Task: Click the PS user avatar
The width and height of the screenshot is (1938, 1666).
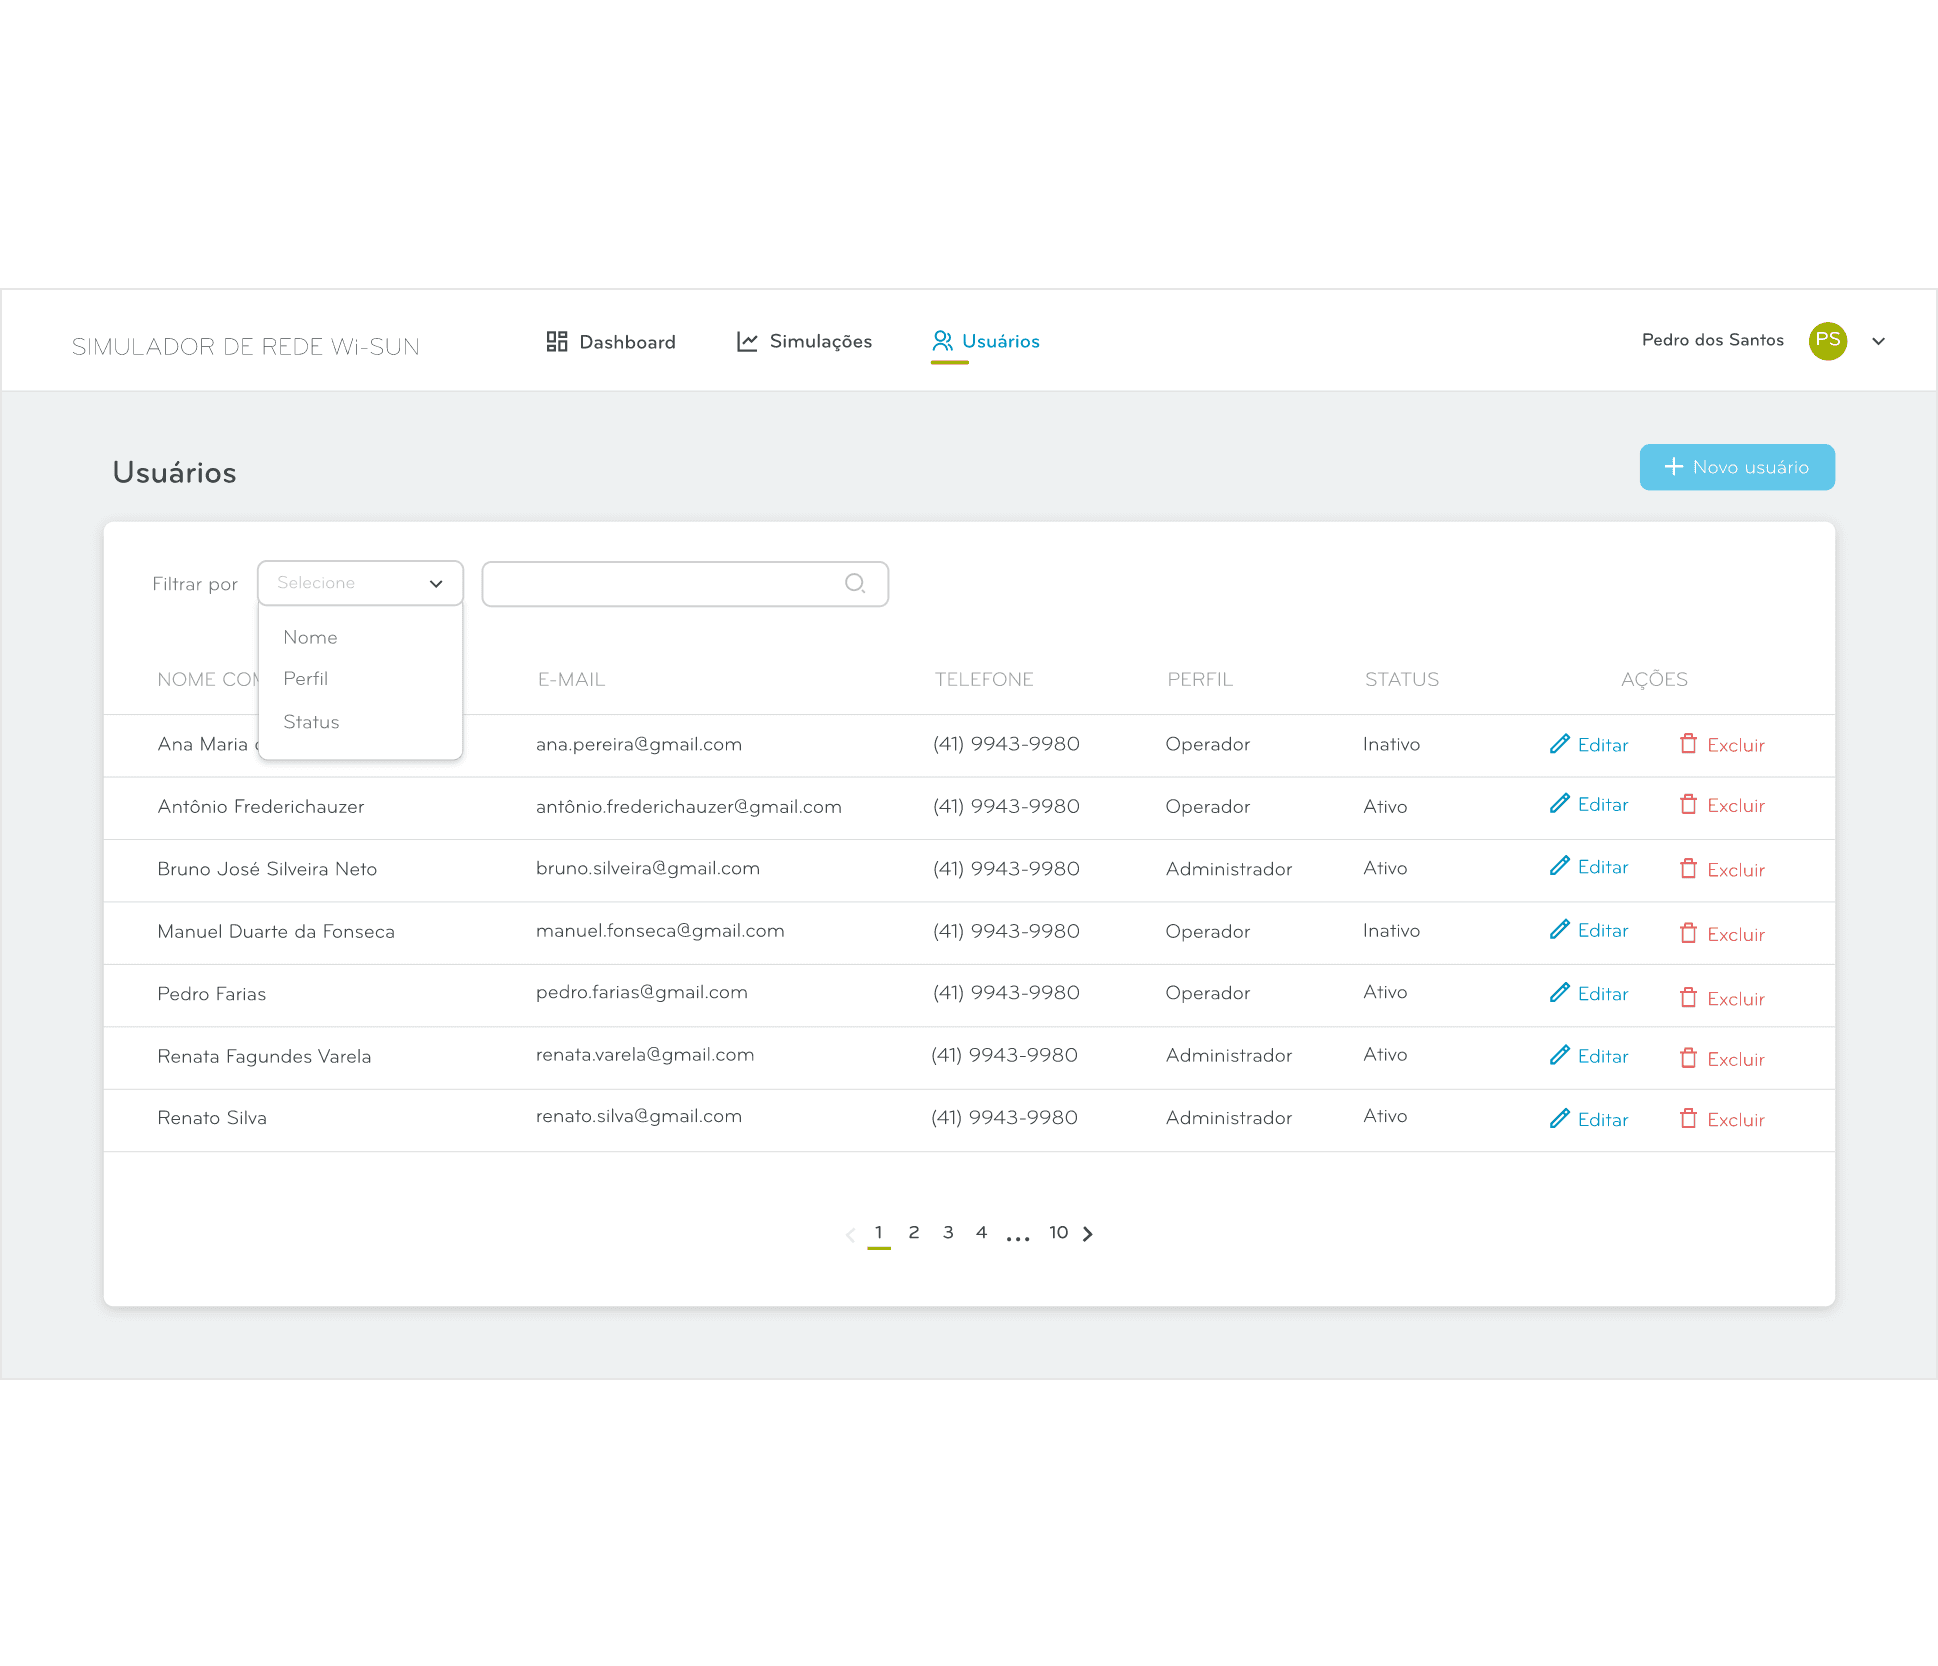Action: pos(1827,341)
